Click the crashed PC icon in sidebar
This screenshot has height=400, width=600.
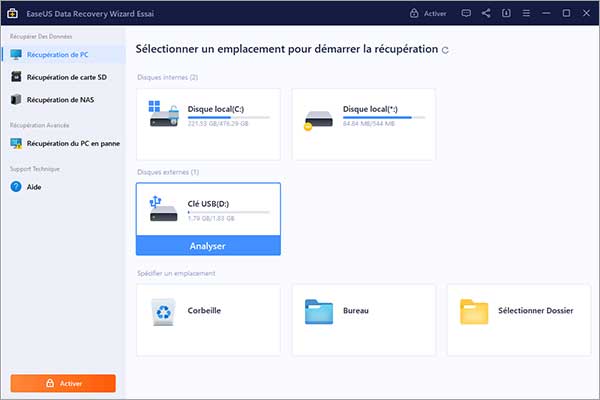16,144
